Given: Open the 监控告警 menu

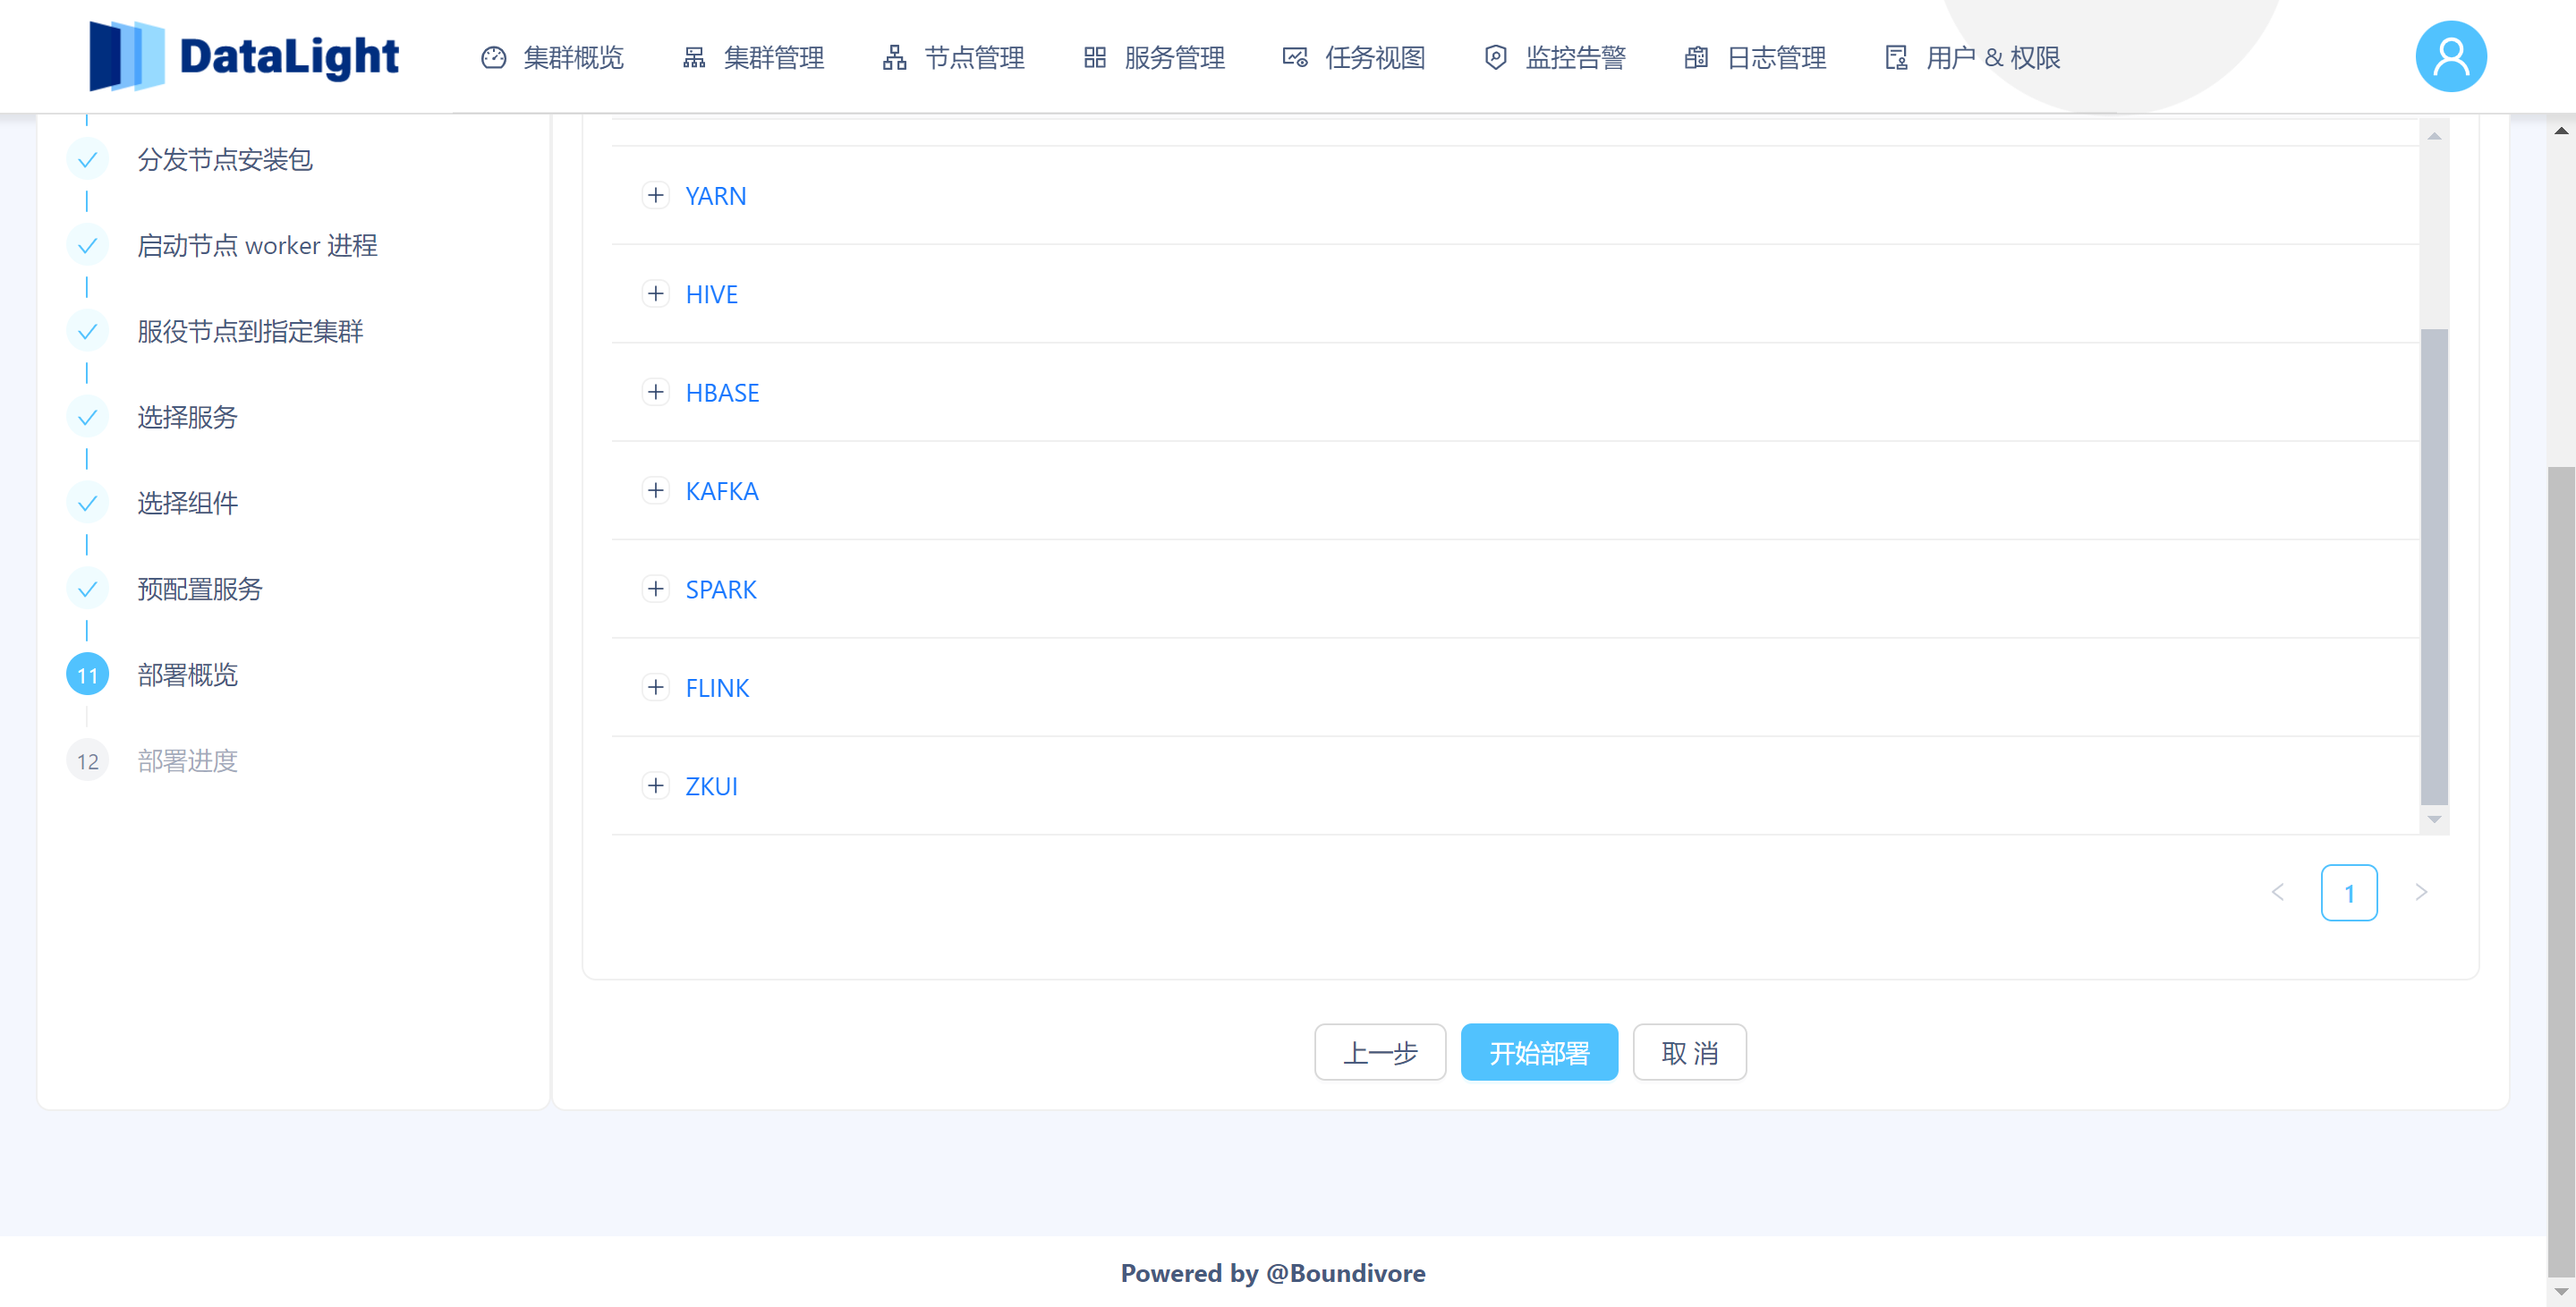Looking at the screenshot, I should point(1555,58).
